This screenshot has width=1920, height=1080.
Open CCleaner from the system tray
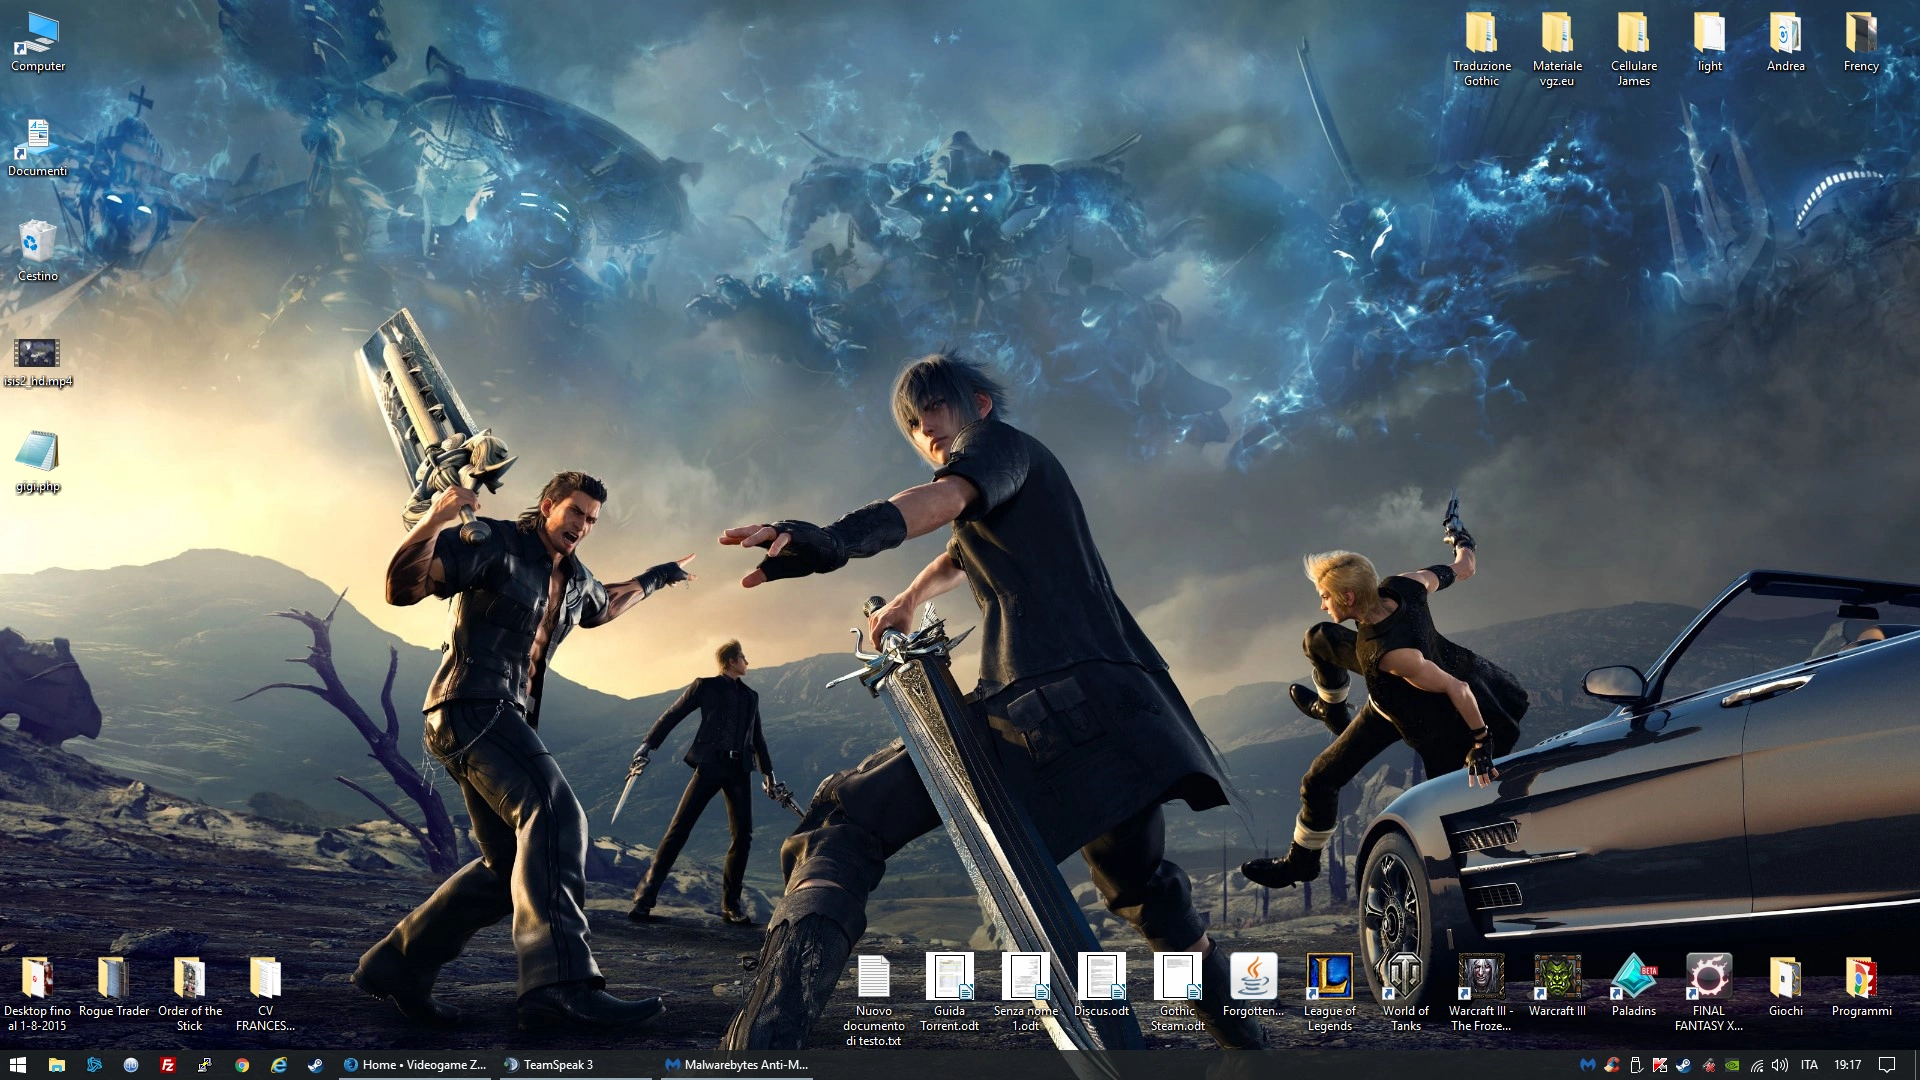pos(1612,1065)
